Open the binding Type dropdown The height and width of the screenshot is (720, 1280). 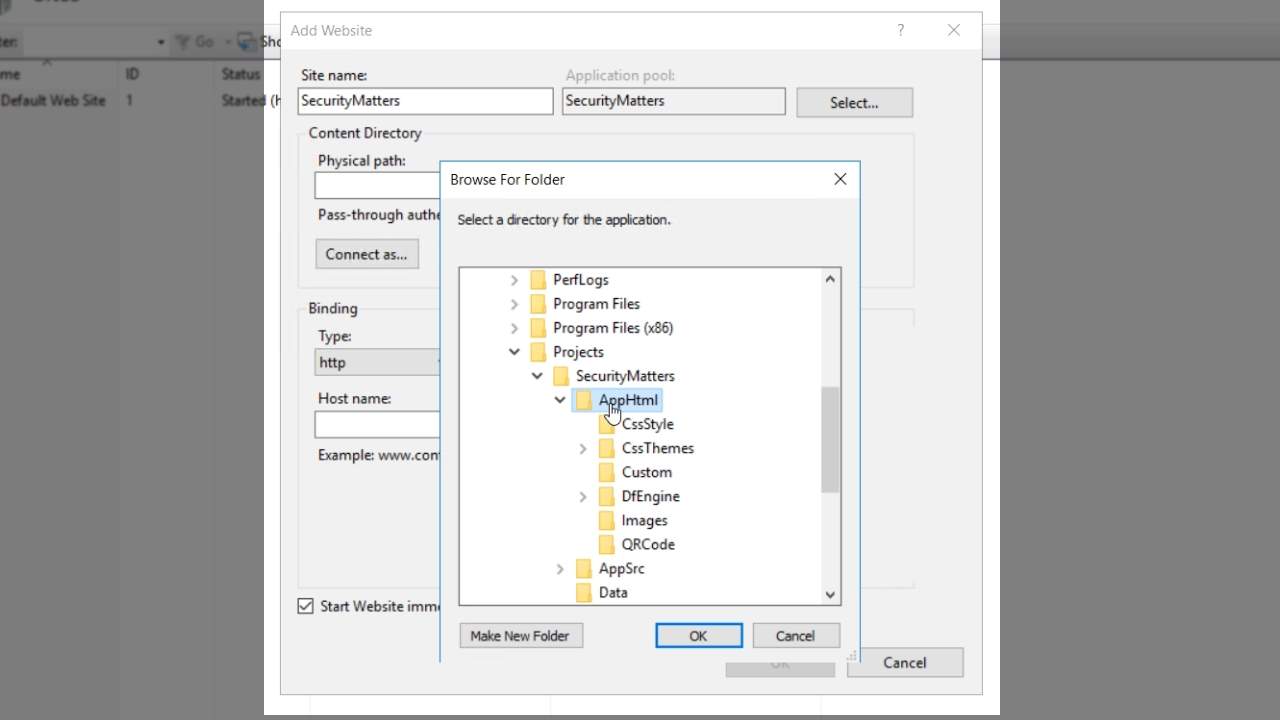point(378,362)
